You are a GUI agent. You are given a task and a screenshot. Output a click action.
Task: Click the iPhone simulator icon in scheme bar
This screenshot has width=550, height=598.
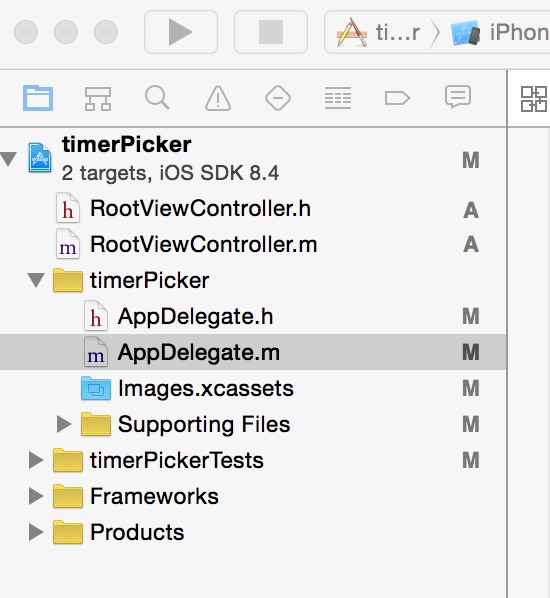(465, 33)
